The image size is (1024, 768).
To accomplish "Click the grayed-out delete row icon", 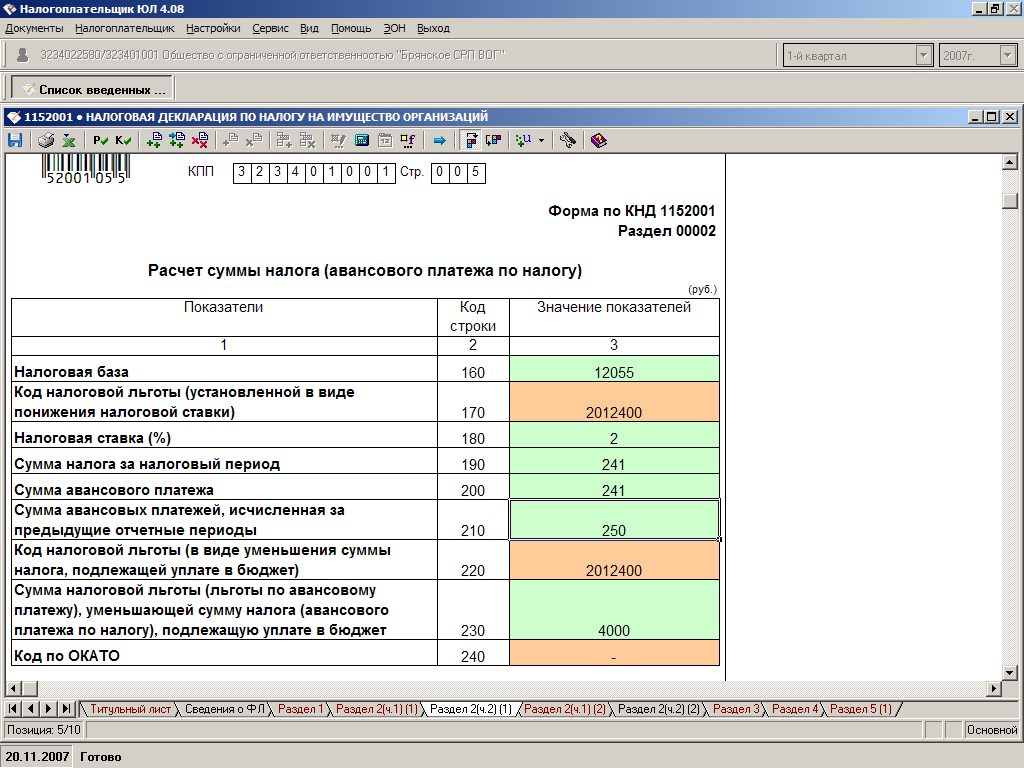I will pyautogui.click(x=307, y=140).
